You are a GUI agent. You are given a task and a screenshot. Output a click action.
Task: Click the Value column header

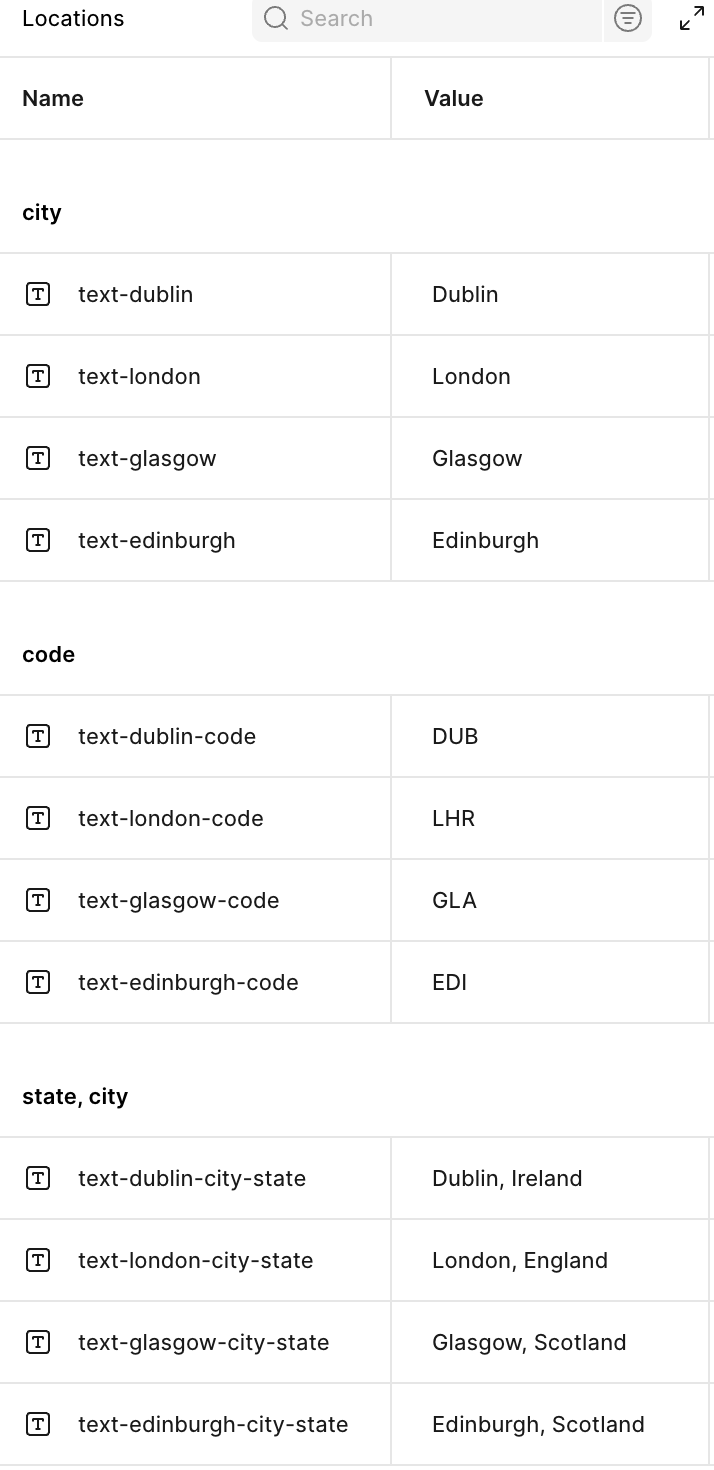click(x=454, y=98)
